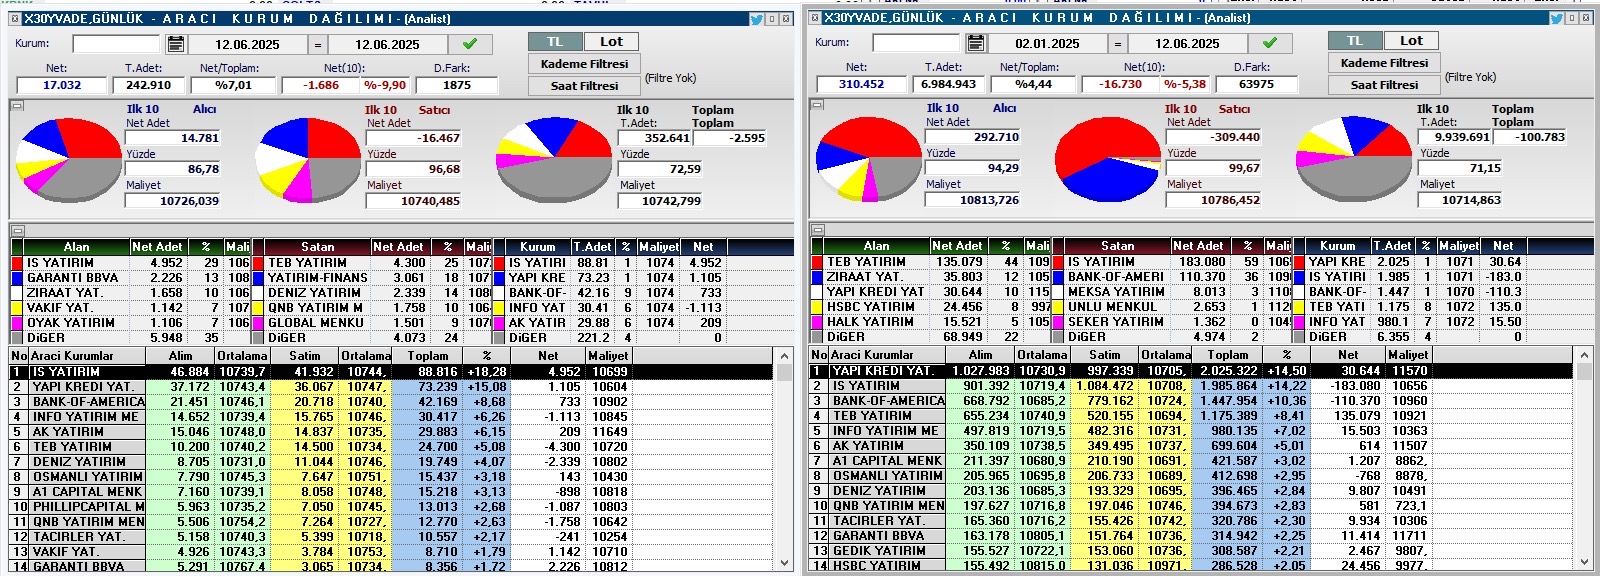Click the 02.01.2025 start date field
The height and width of the screenshot is (576, 1600).
click(1047, 44)
